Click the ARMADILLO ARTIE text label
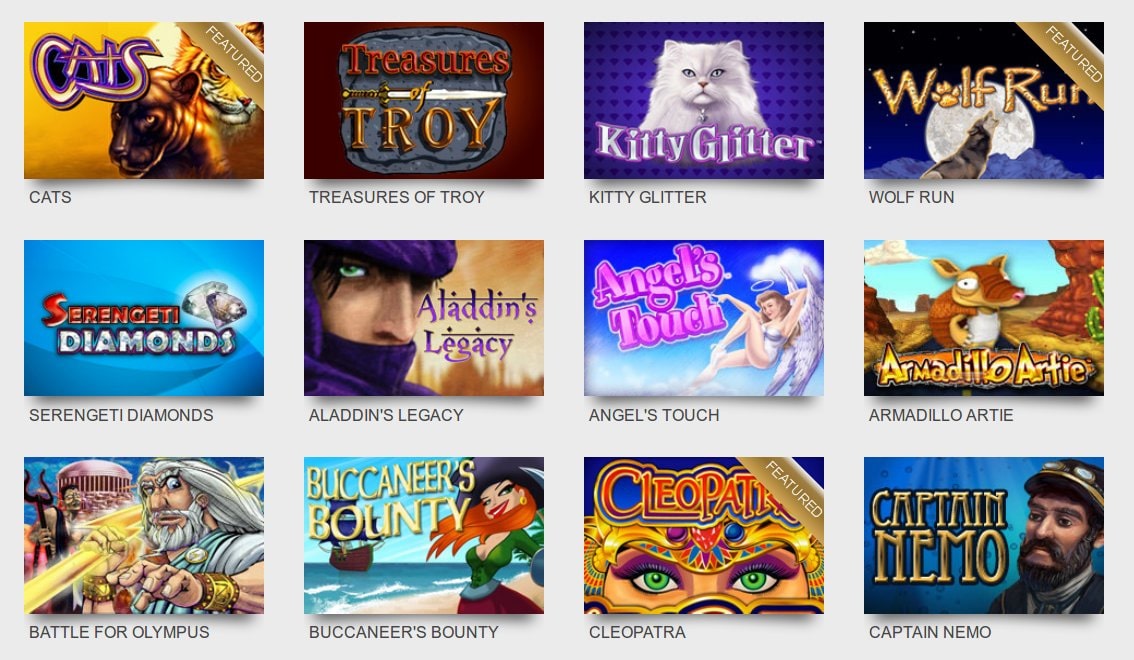1134x660 pixels. click(x=941, y=416)
